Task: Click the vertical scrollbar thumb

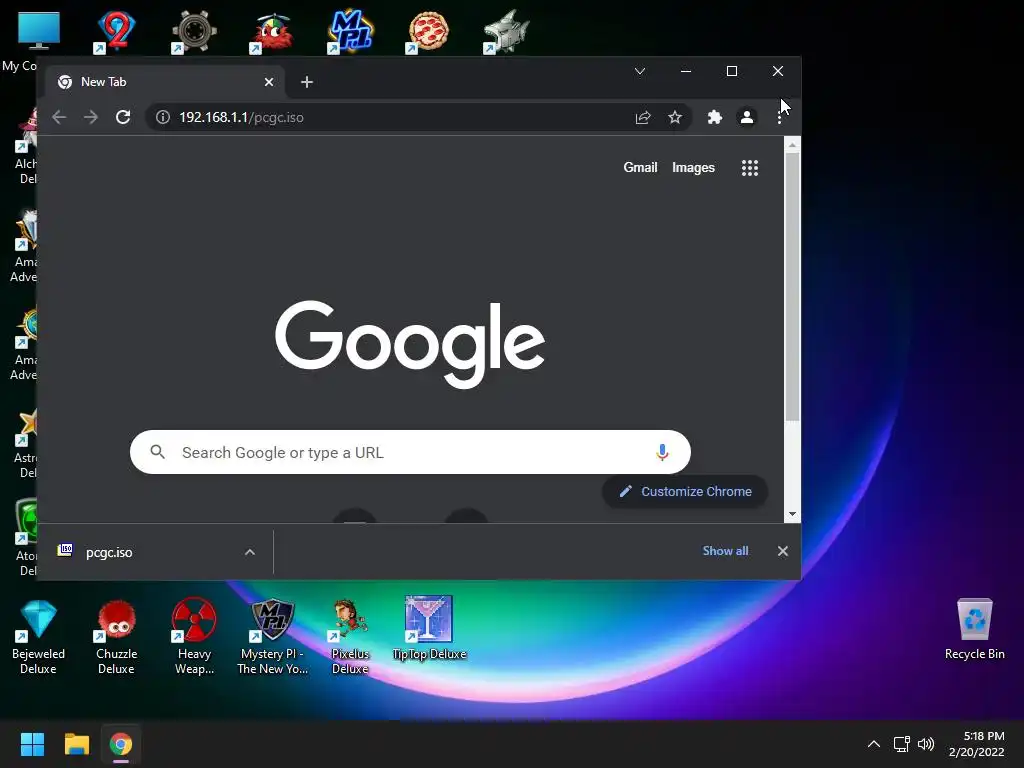Action: point(792,287)
